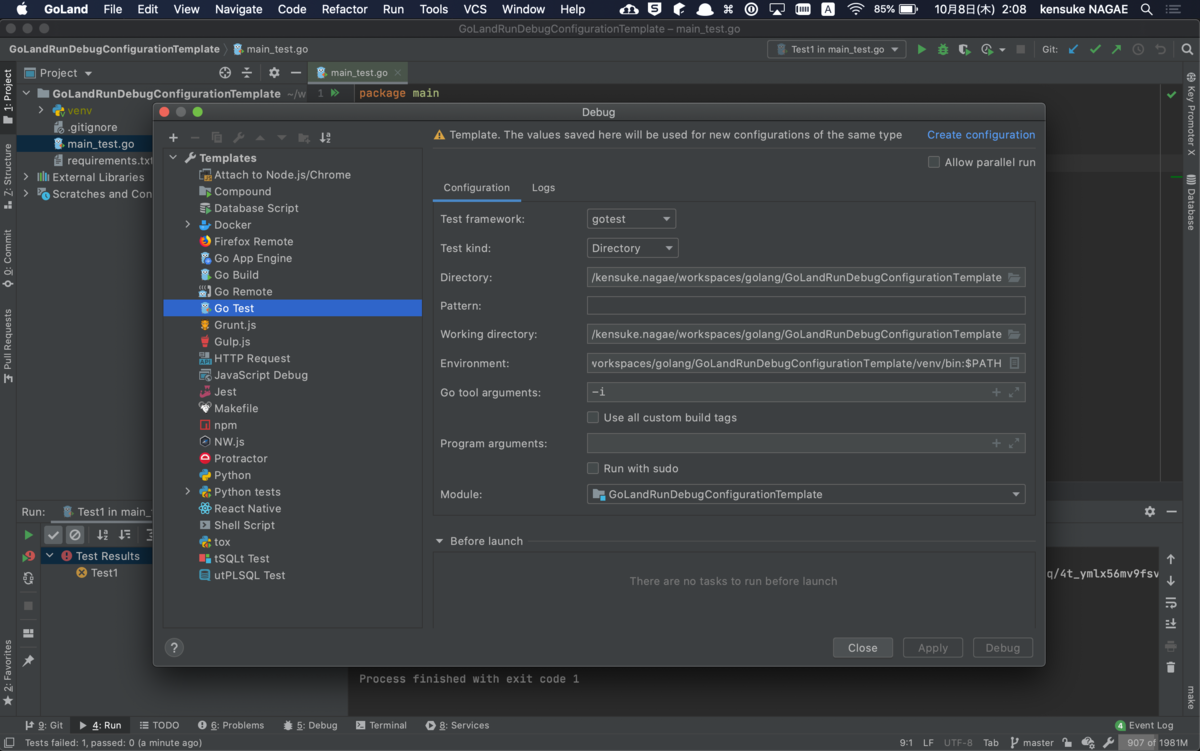Open Search Everywhere magnifier in the toolbar
Screen dimensions: 1200x751
pyautogui.click(x=1187, y=49)
